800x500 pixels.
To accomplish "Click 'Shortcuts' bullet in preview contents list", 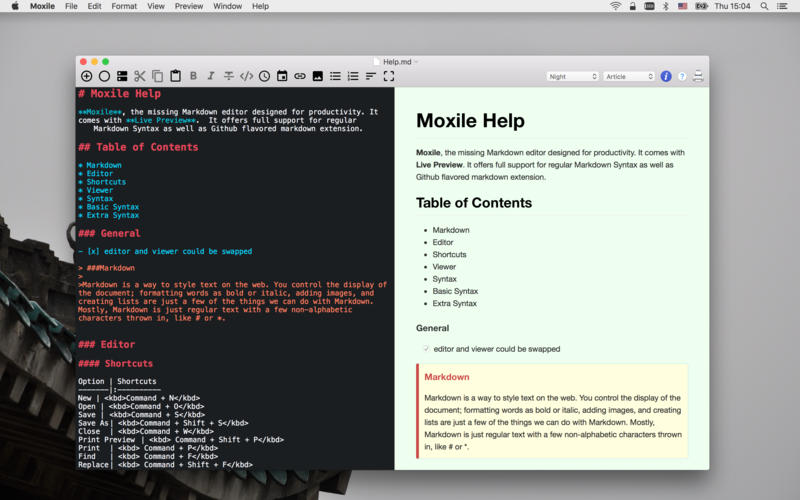I will tap(449, 255).
